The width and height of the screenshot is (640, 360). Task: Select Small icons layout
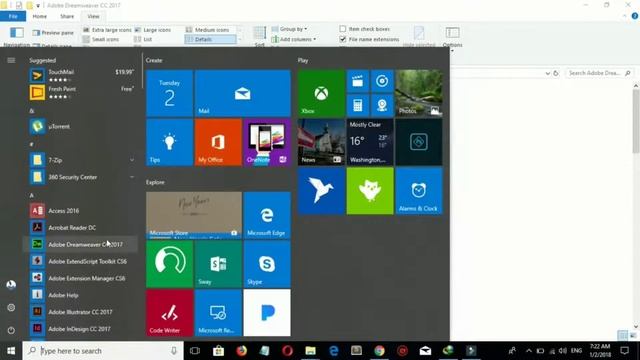(x=101, y=39)
